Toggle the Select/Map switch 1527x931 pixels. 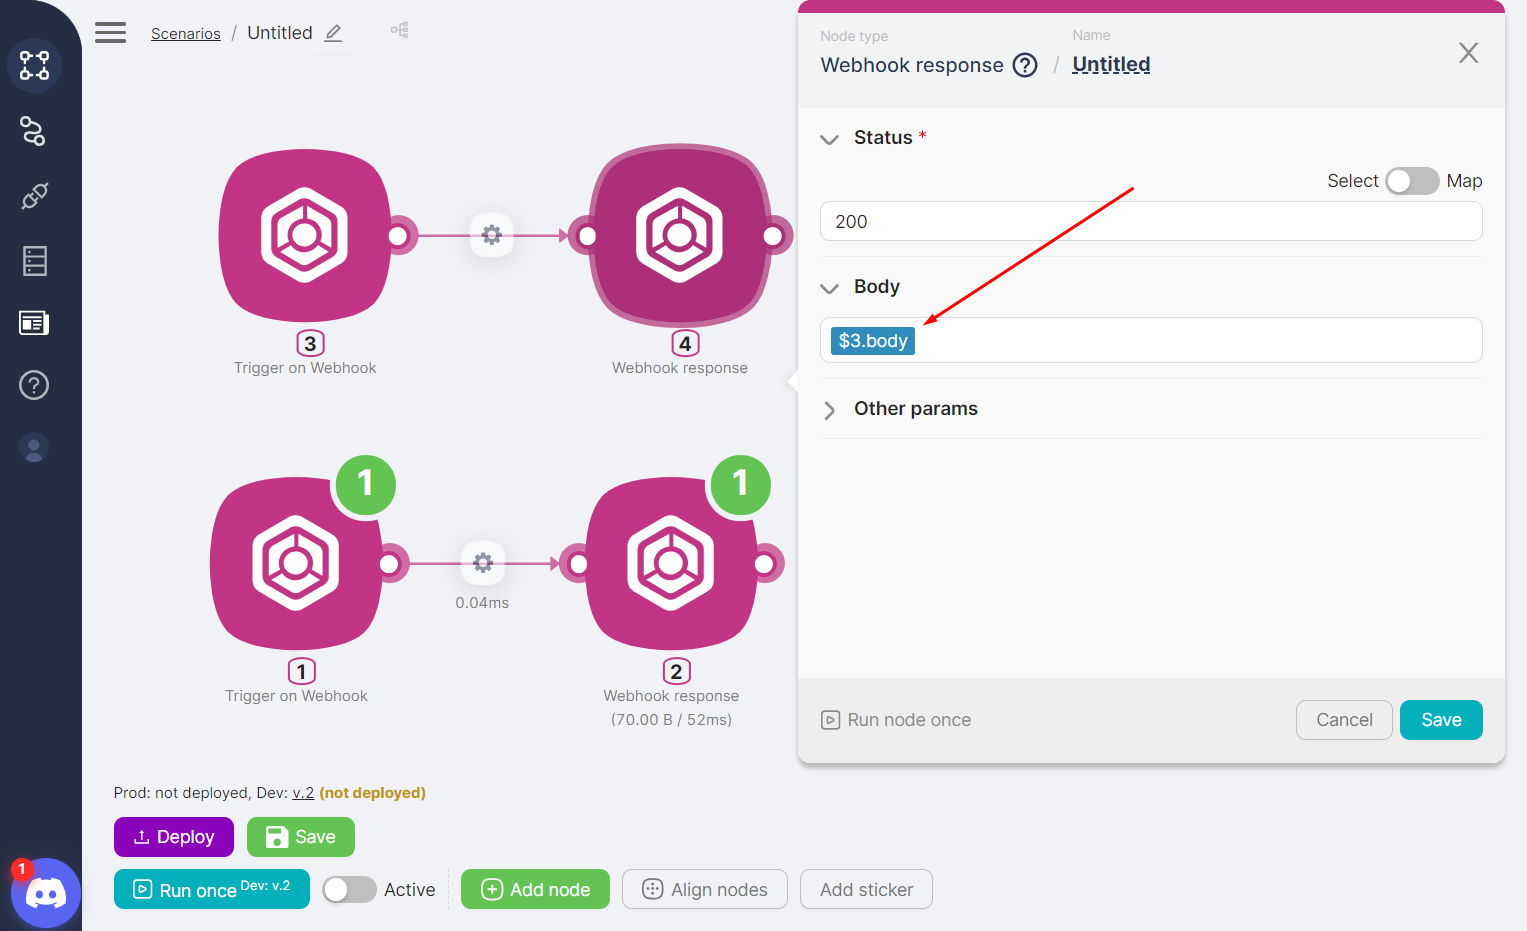pyautogui.click(x=1411, y=181)
